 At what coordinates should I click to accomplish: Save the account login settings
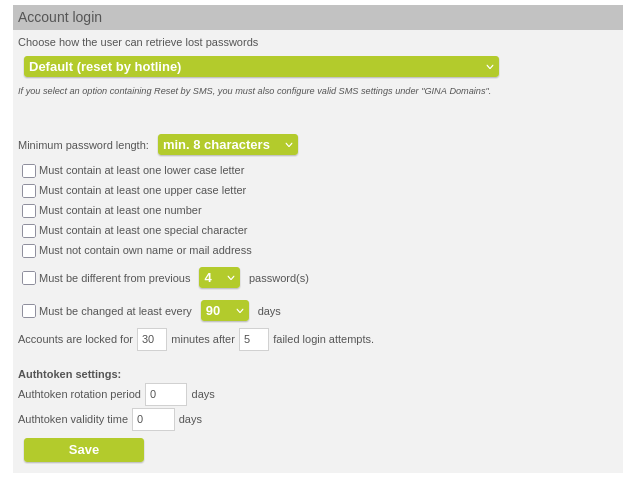pos(84,450)
